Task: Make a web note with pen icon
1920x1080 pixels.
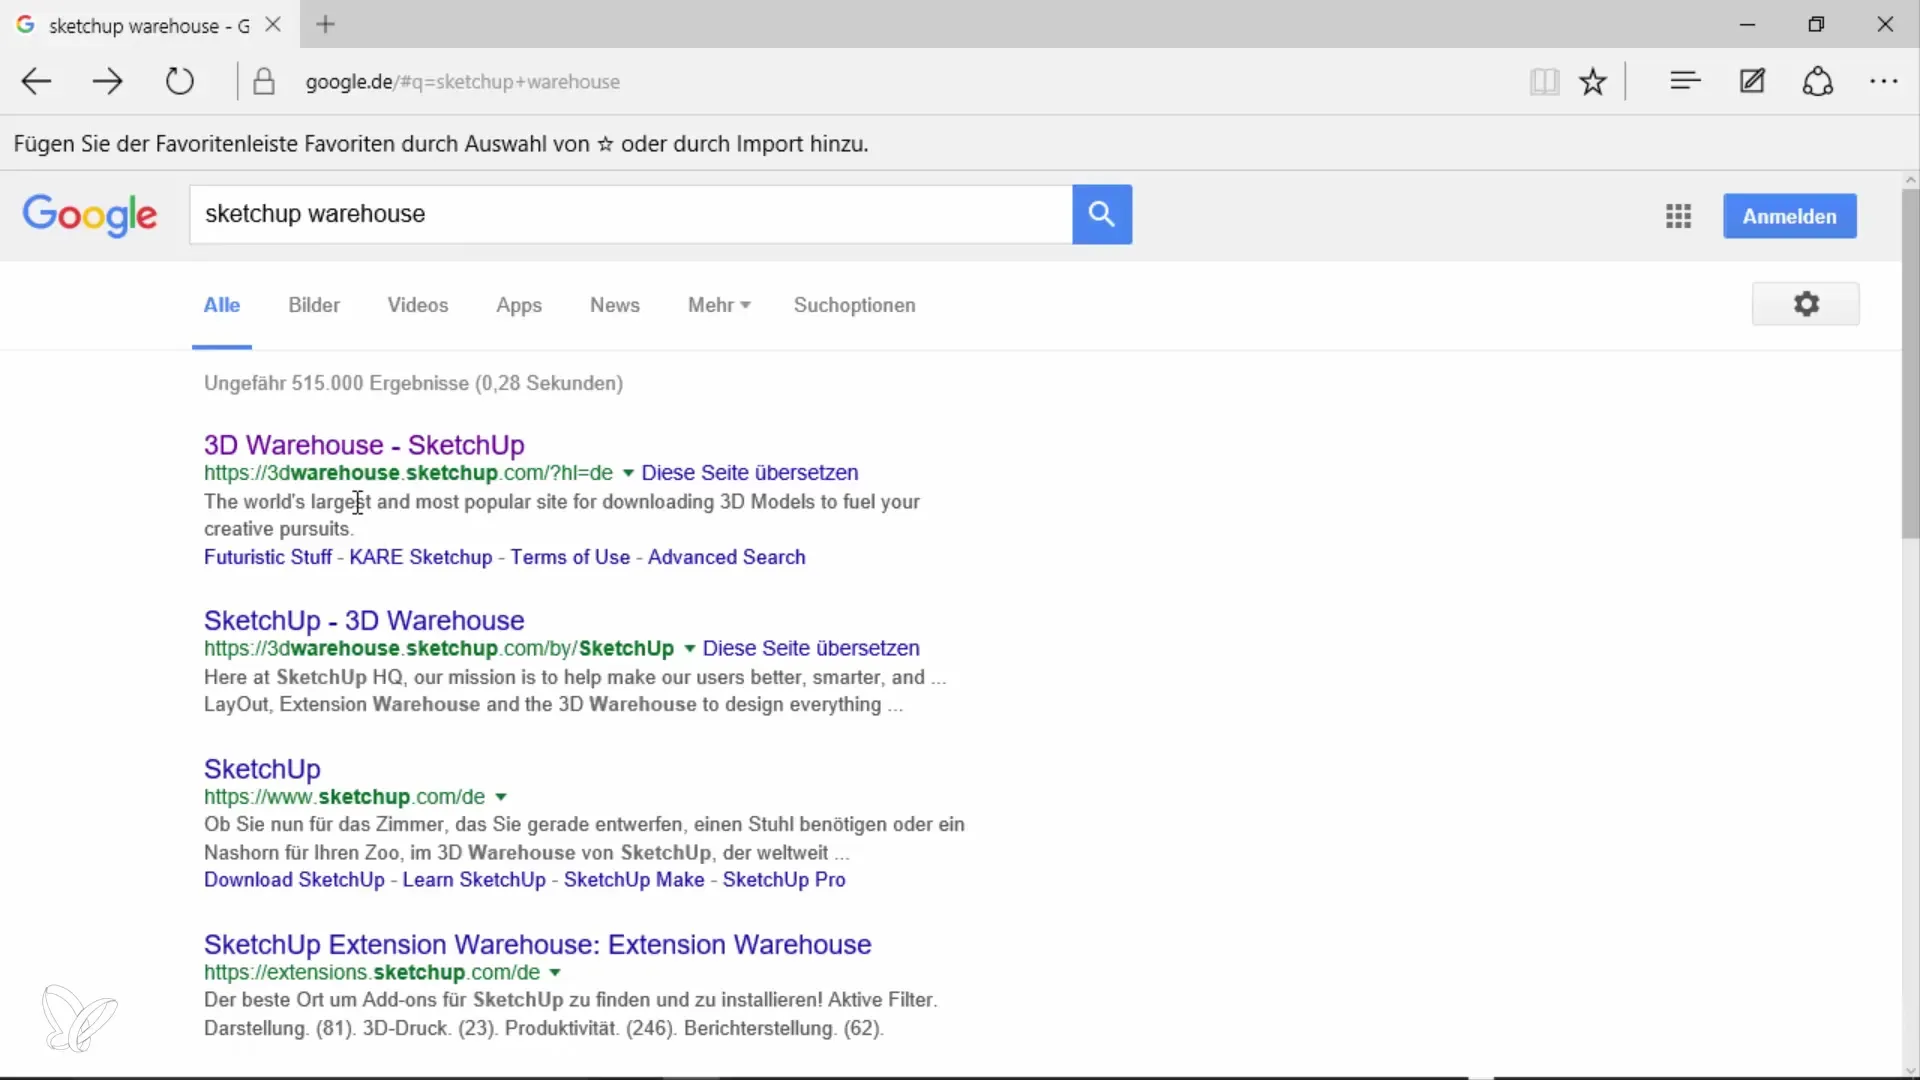Action: point(1752,81)
